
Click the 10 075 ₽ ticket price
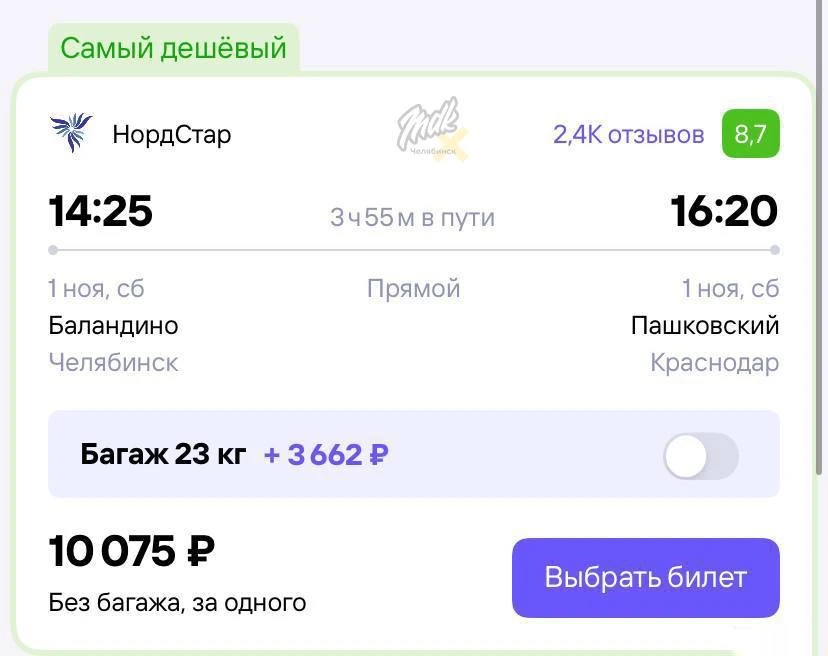132,551
